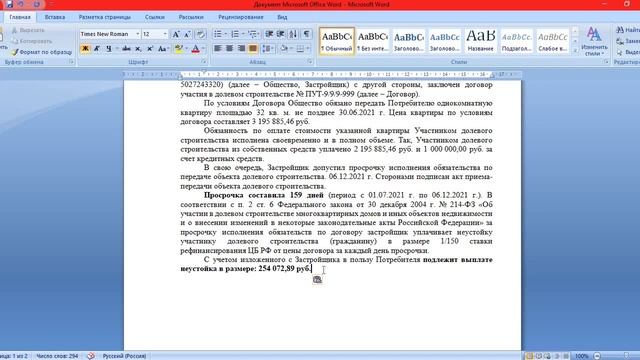Click the zoom out minus button
This screenshot has height=360, width=640.
597,356
